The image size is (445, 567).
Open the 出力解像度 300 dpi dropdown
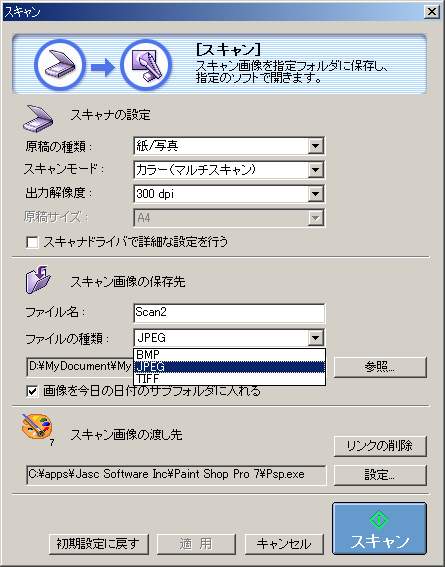click(x=229, y=194)
